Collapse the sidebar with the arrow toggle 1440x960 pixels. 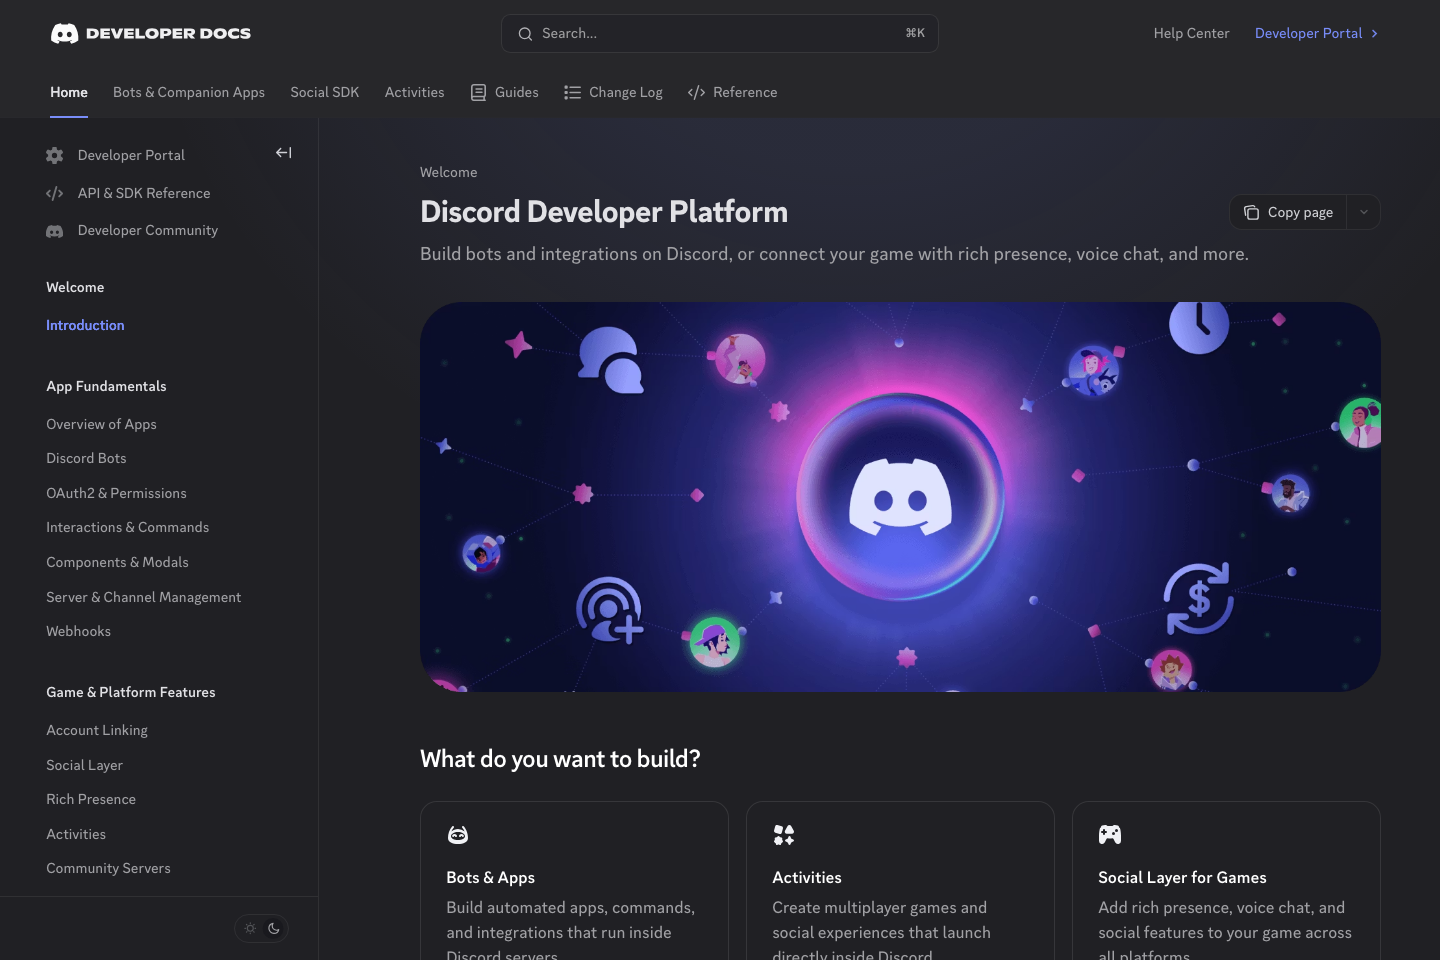[283, 153]
